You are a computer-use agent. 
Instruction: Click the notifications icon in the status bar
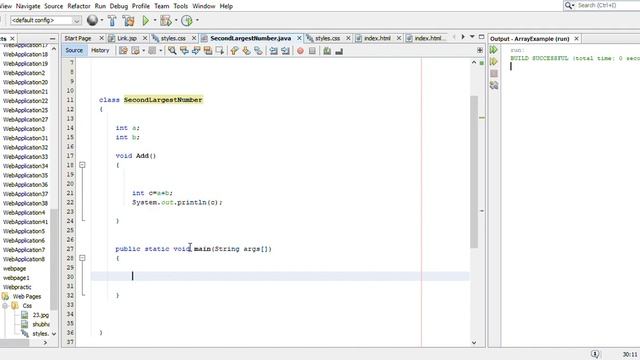tap(595, 354)
